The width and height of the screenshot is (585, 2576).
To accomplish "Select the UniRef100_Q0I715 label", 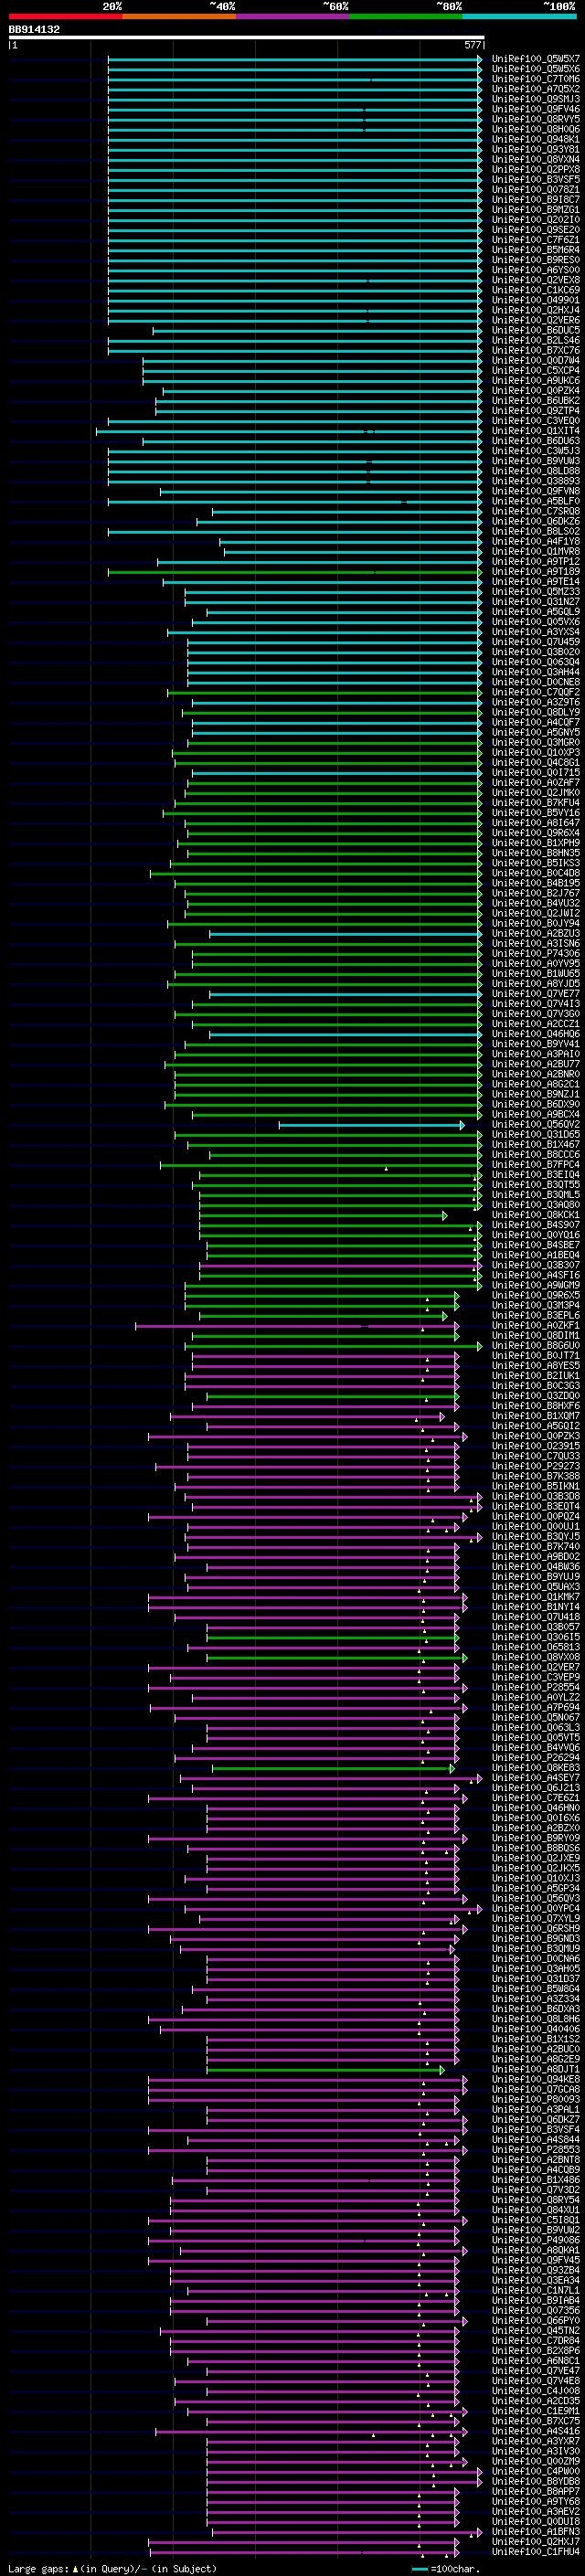I will pyautogui.click(x=535, y=773).
